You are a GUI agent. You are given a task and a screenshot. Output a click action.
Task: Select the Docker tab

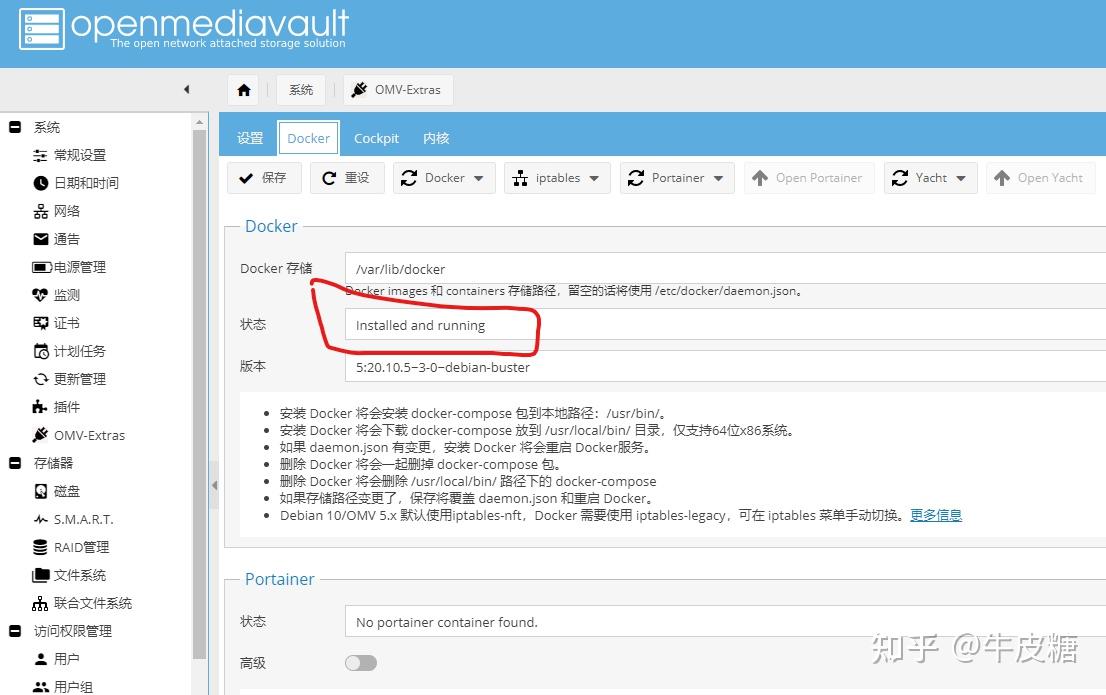coord(308,138)
